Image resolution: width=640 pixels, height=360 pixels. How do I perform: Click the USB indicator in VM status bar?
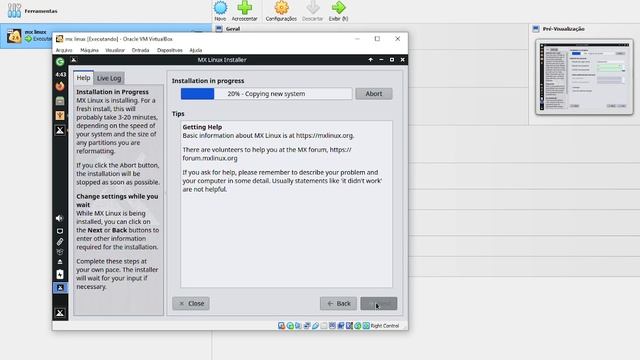coord(316,326)
